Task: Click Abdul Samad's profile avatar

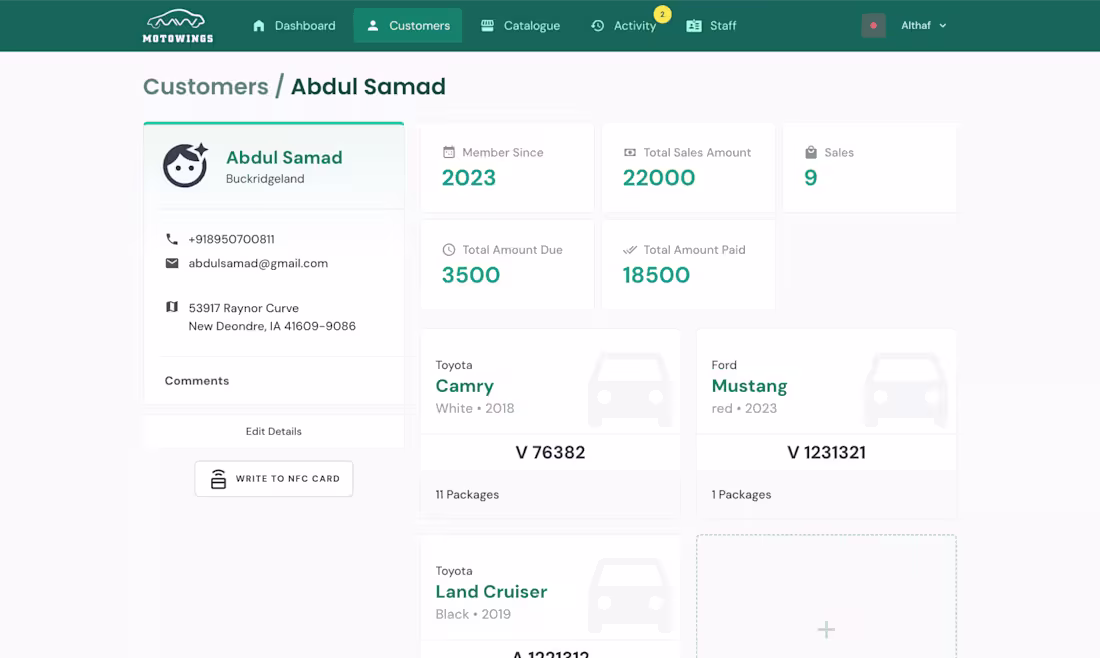Action: coord(185,166)
